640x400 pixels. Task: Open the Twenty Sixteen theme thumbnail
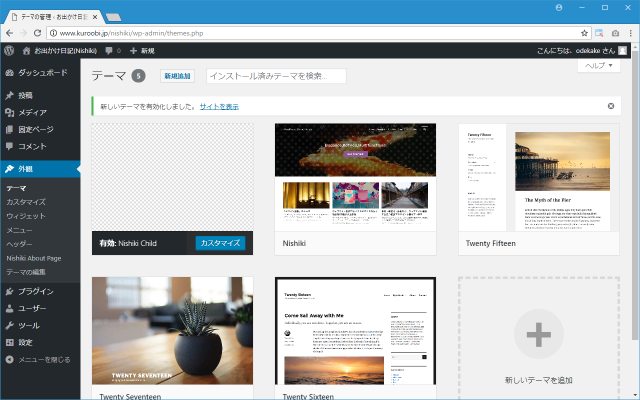pyautogui.click(x=355, y=331)
